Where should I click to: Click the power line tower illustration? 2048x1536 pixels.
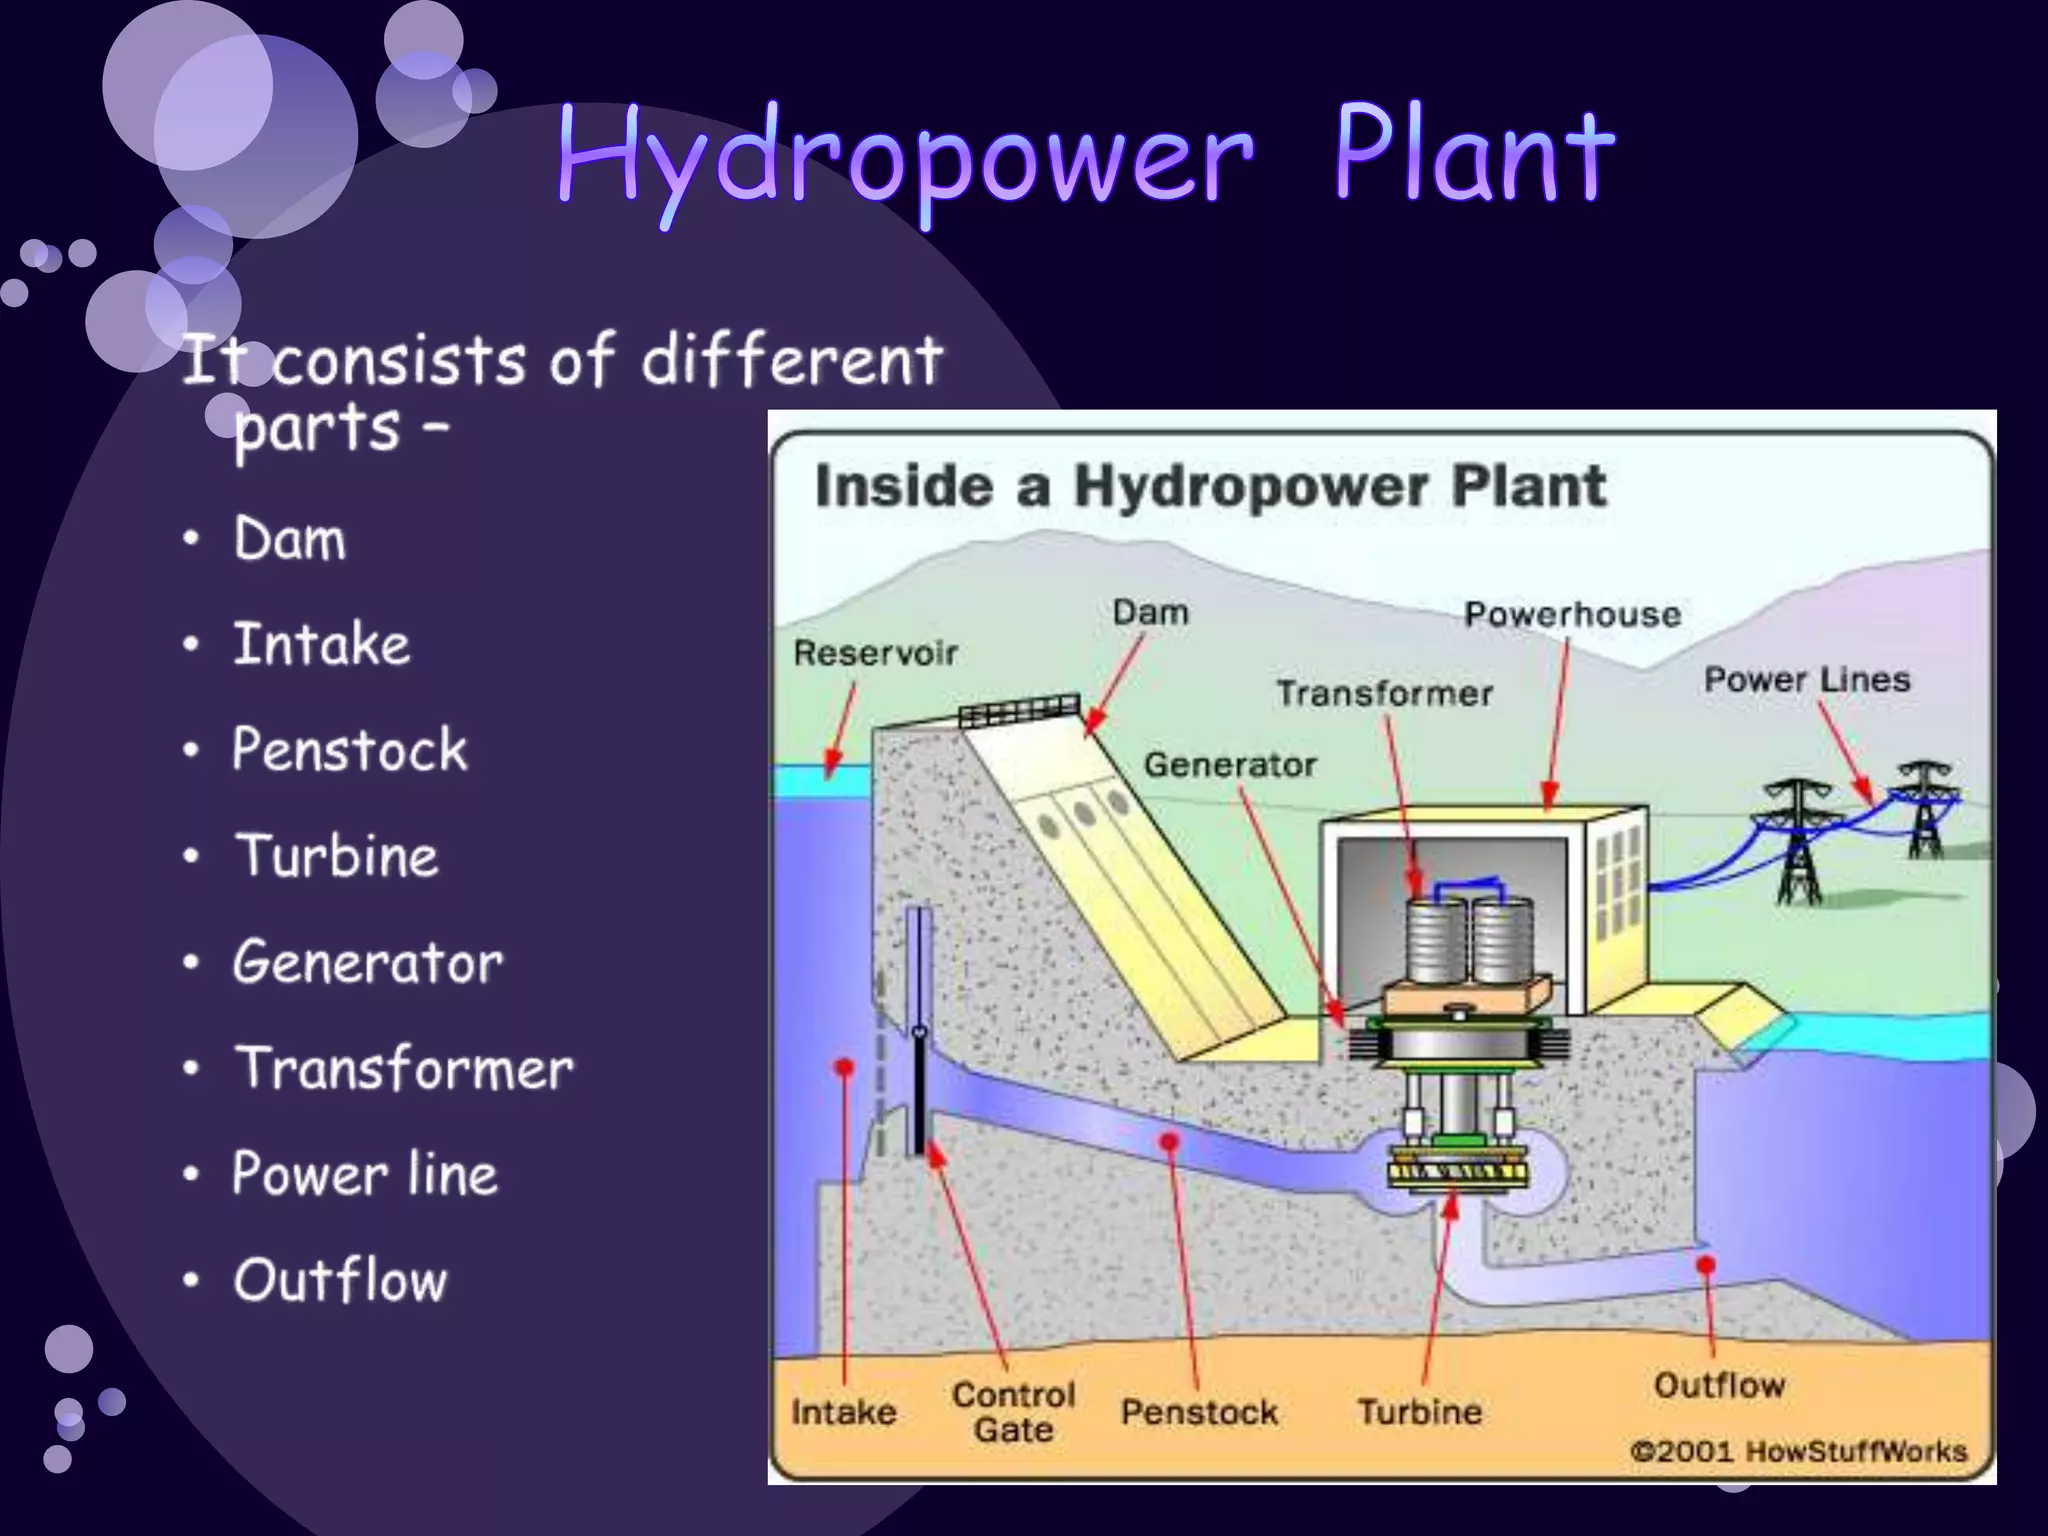(1798, 846)
